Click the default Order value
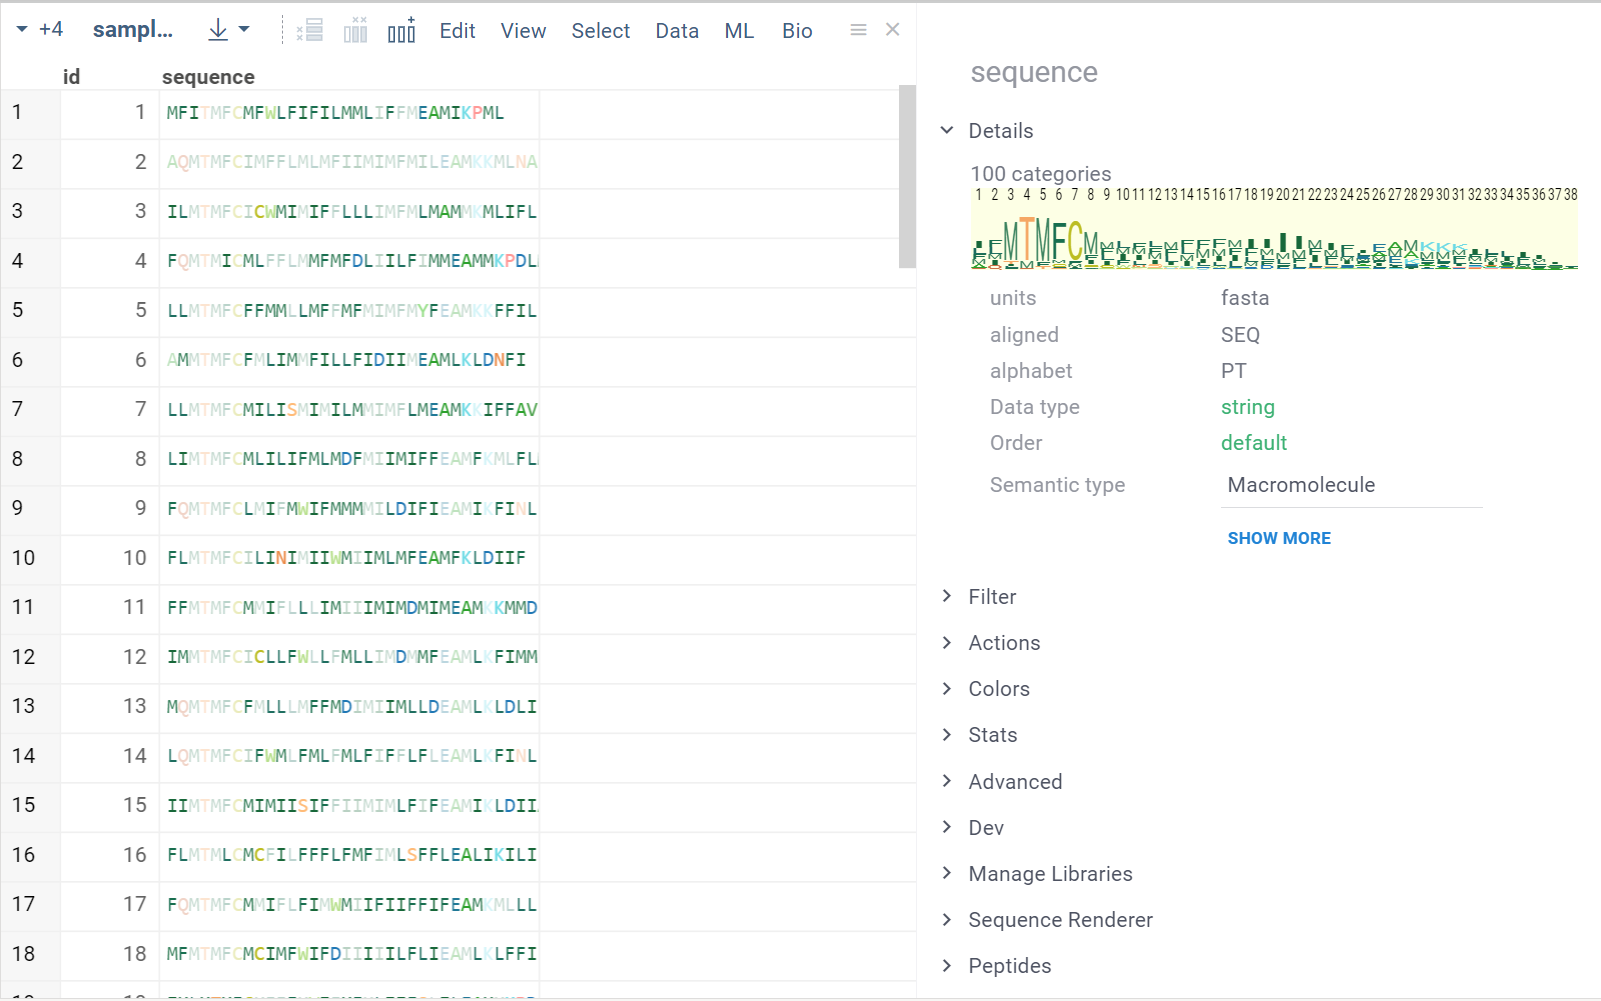 [1254, 443]
